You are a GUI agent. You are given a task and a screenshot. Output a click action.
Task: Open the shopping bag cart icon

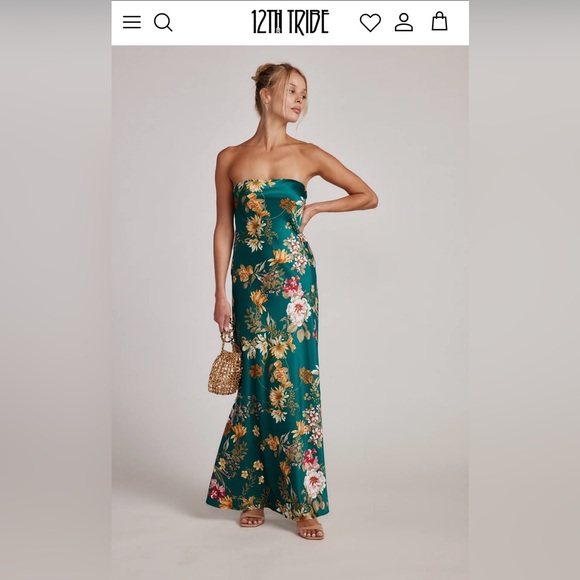(x=439, y=21)
